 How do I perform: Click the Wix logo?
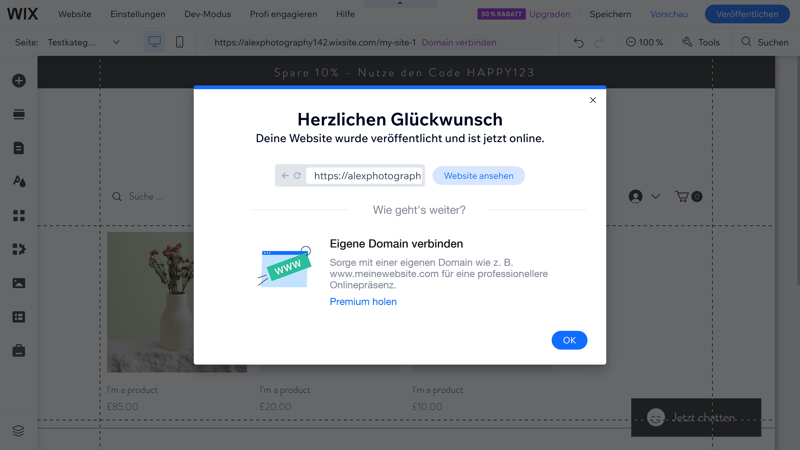(x=22, y=14)
